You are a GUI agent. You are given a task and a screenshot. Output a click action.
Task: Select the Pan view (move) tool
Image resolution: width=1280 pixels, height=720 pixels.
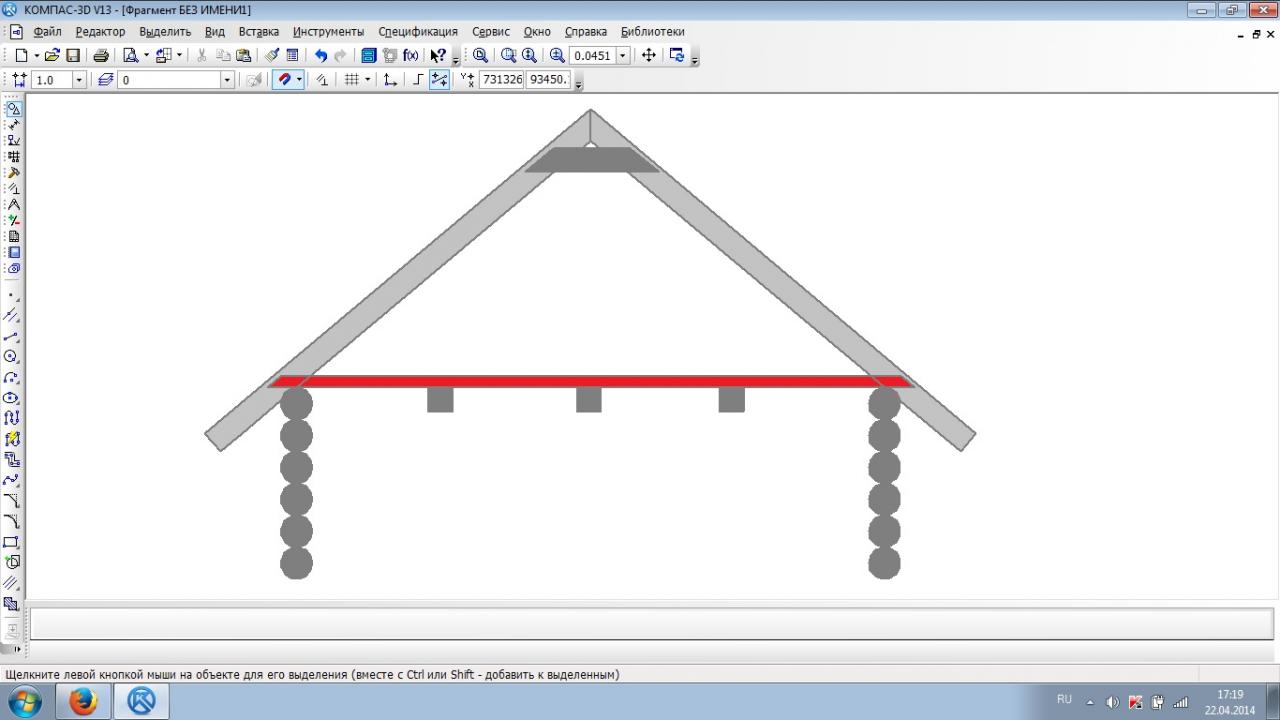(x=648, y=56)
